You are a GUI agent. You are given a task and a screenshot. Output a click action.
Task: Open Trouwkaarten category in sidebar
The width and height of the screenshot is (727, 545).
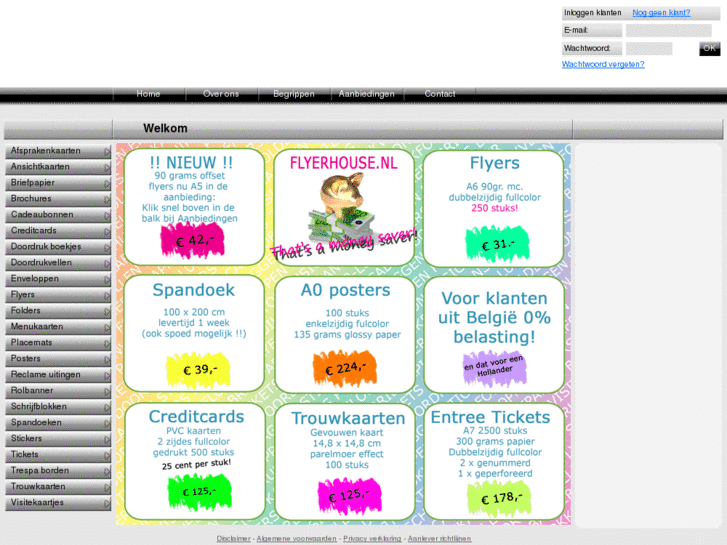click(58, 487)
